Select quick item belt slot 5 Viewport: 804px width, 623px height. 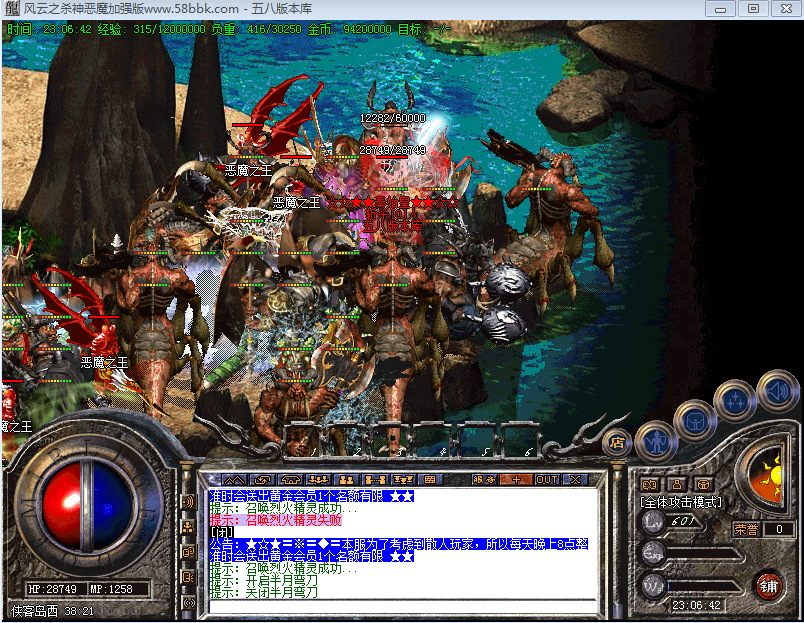pos(476,440)
